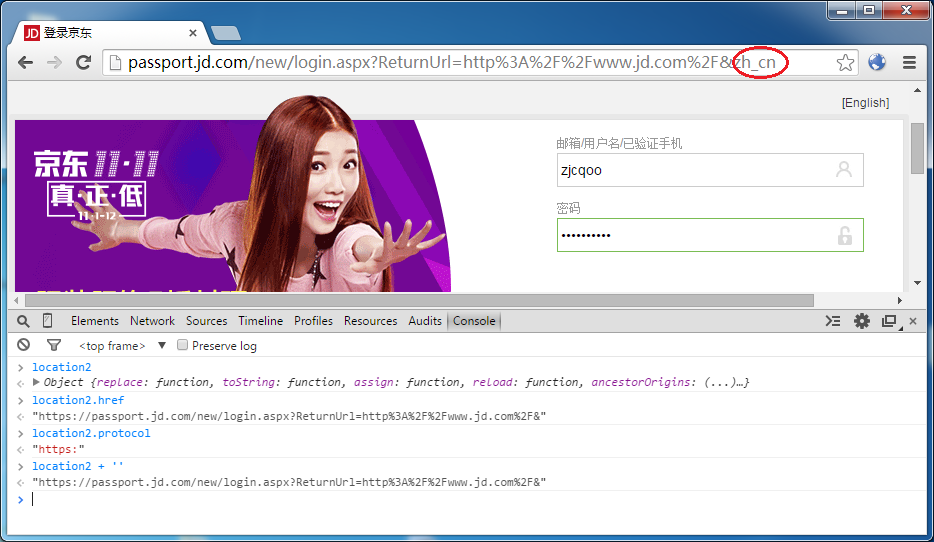Maximize the browser window
The image size is (934, 542).
point(869,11)
